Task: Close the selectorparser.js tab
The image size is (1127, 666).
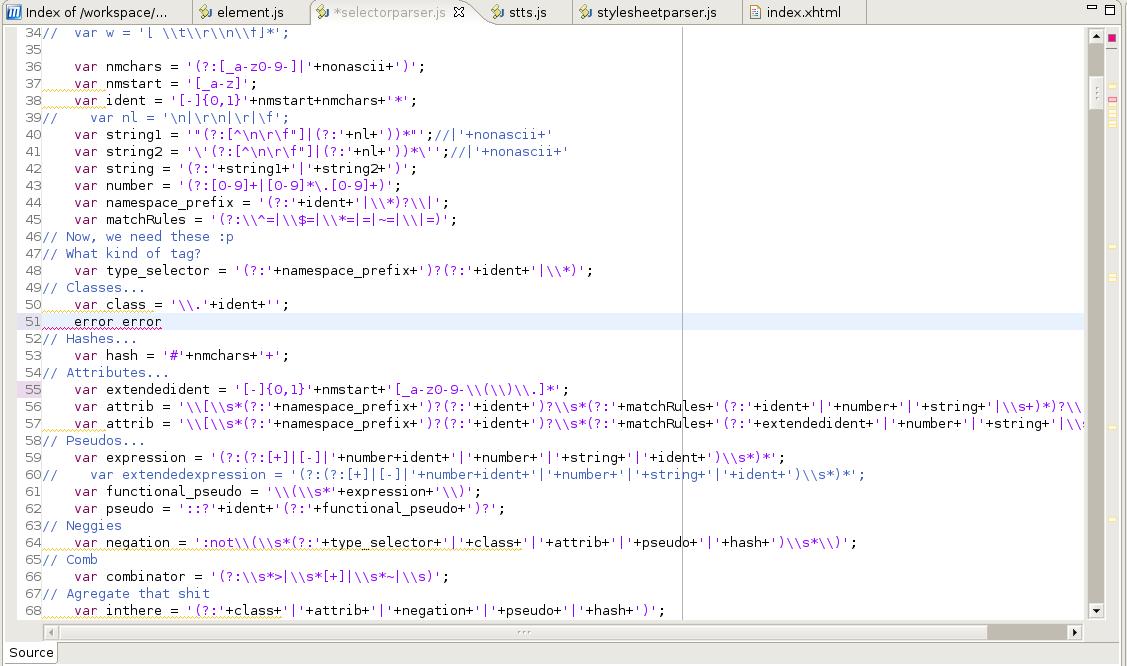Action: [x=459, y=12]
